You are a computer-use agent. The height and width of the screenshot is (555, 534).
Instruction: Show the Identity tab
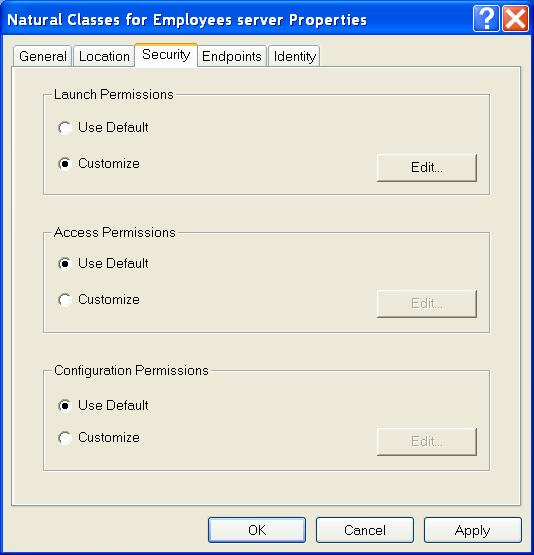[x=294, y=56]
